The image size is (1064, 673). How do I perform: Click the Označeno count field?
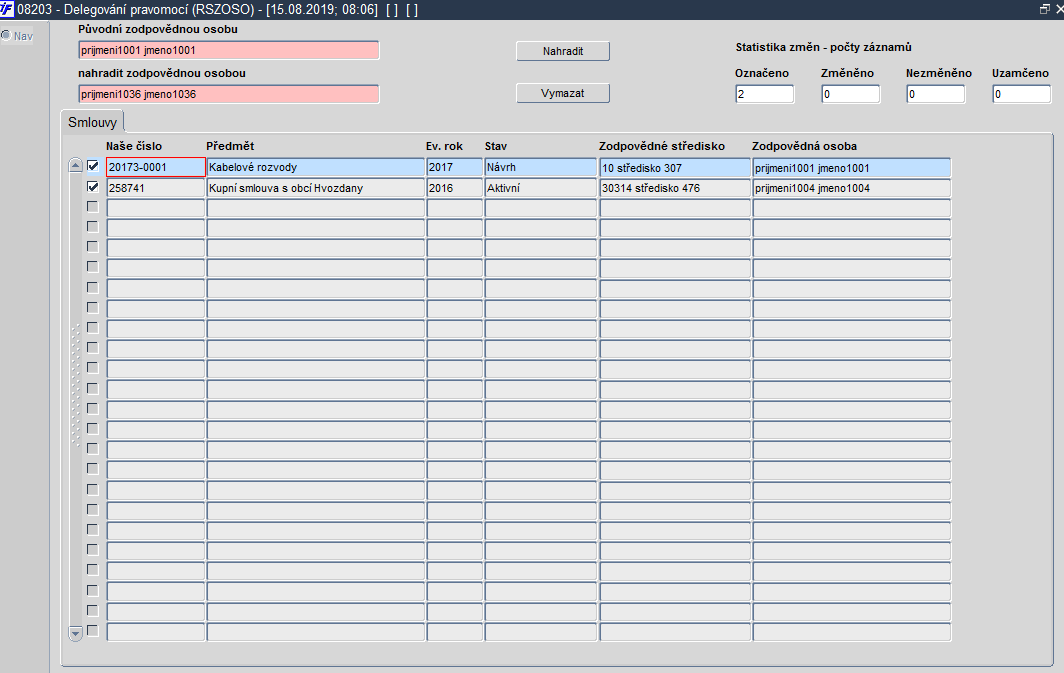[764, 94]
